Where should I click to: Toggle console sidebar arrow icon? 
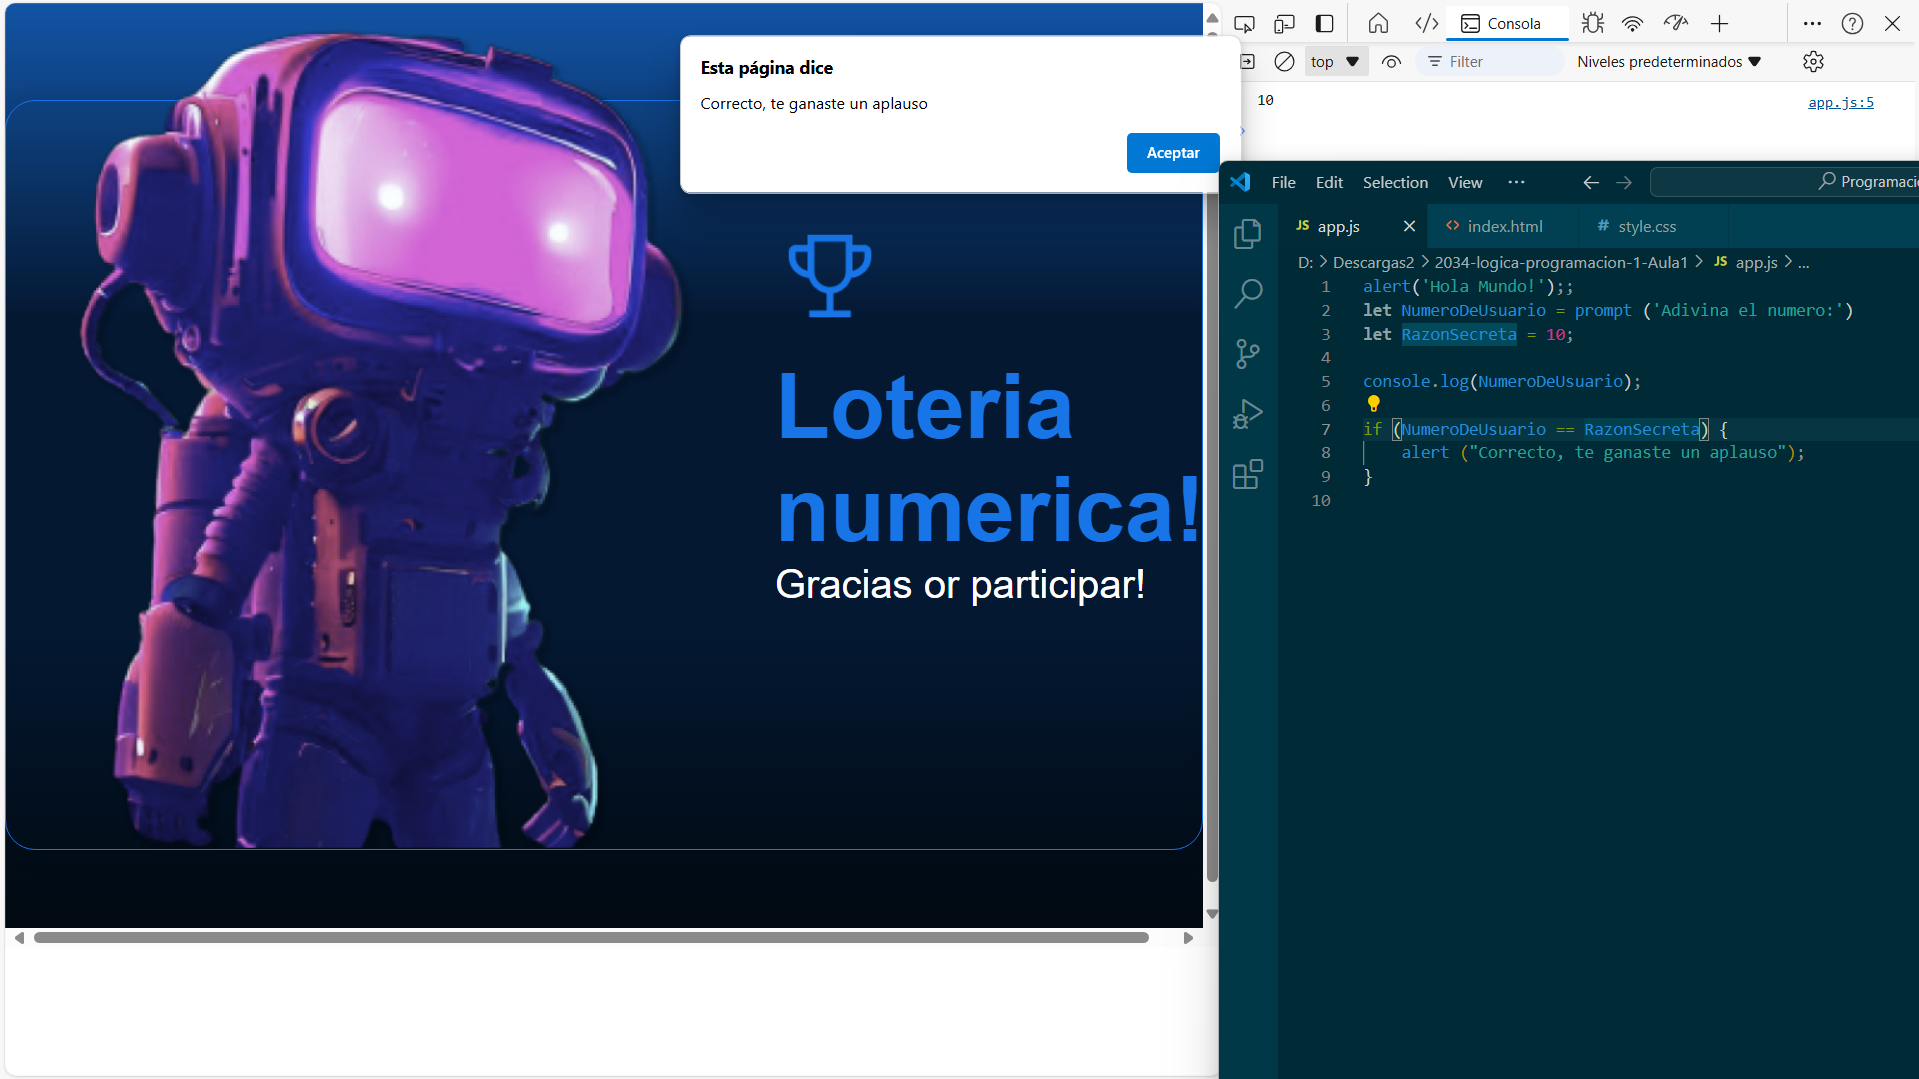coord(1247,62)
